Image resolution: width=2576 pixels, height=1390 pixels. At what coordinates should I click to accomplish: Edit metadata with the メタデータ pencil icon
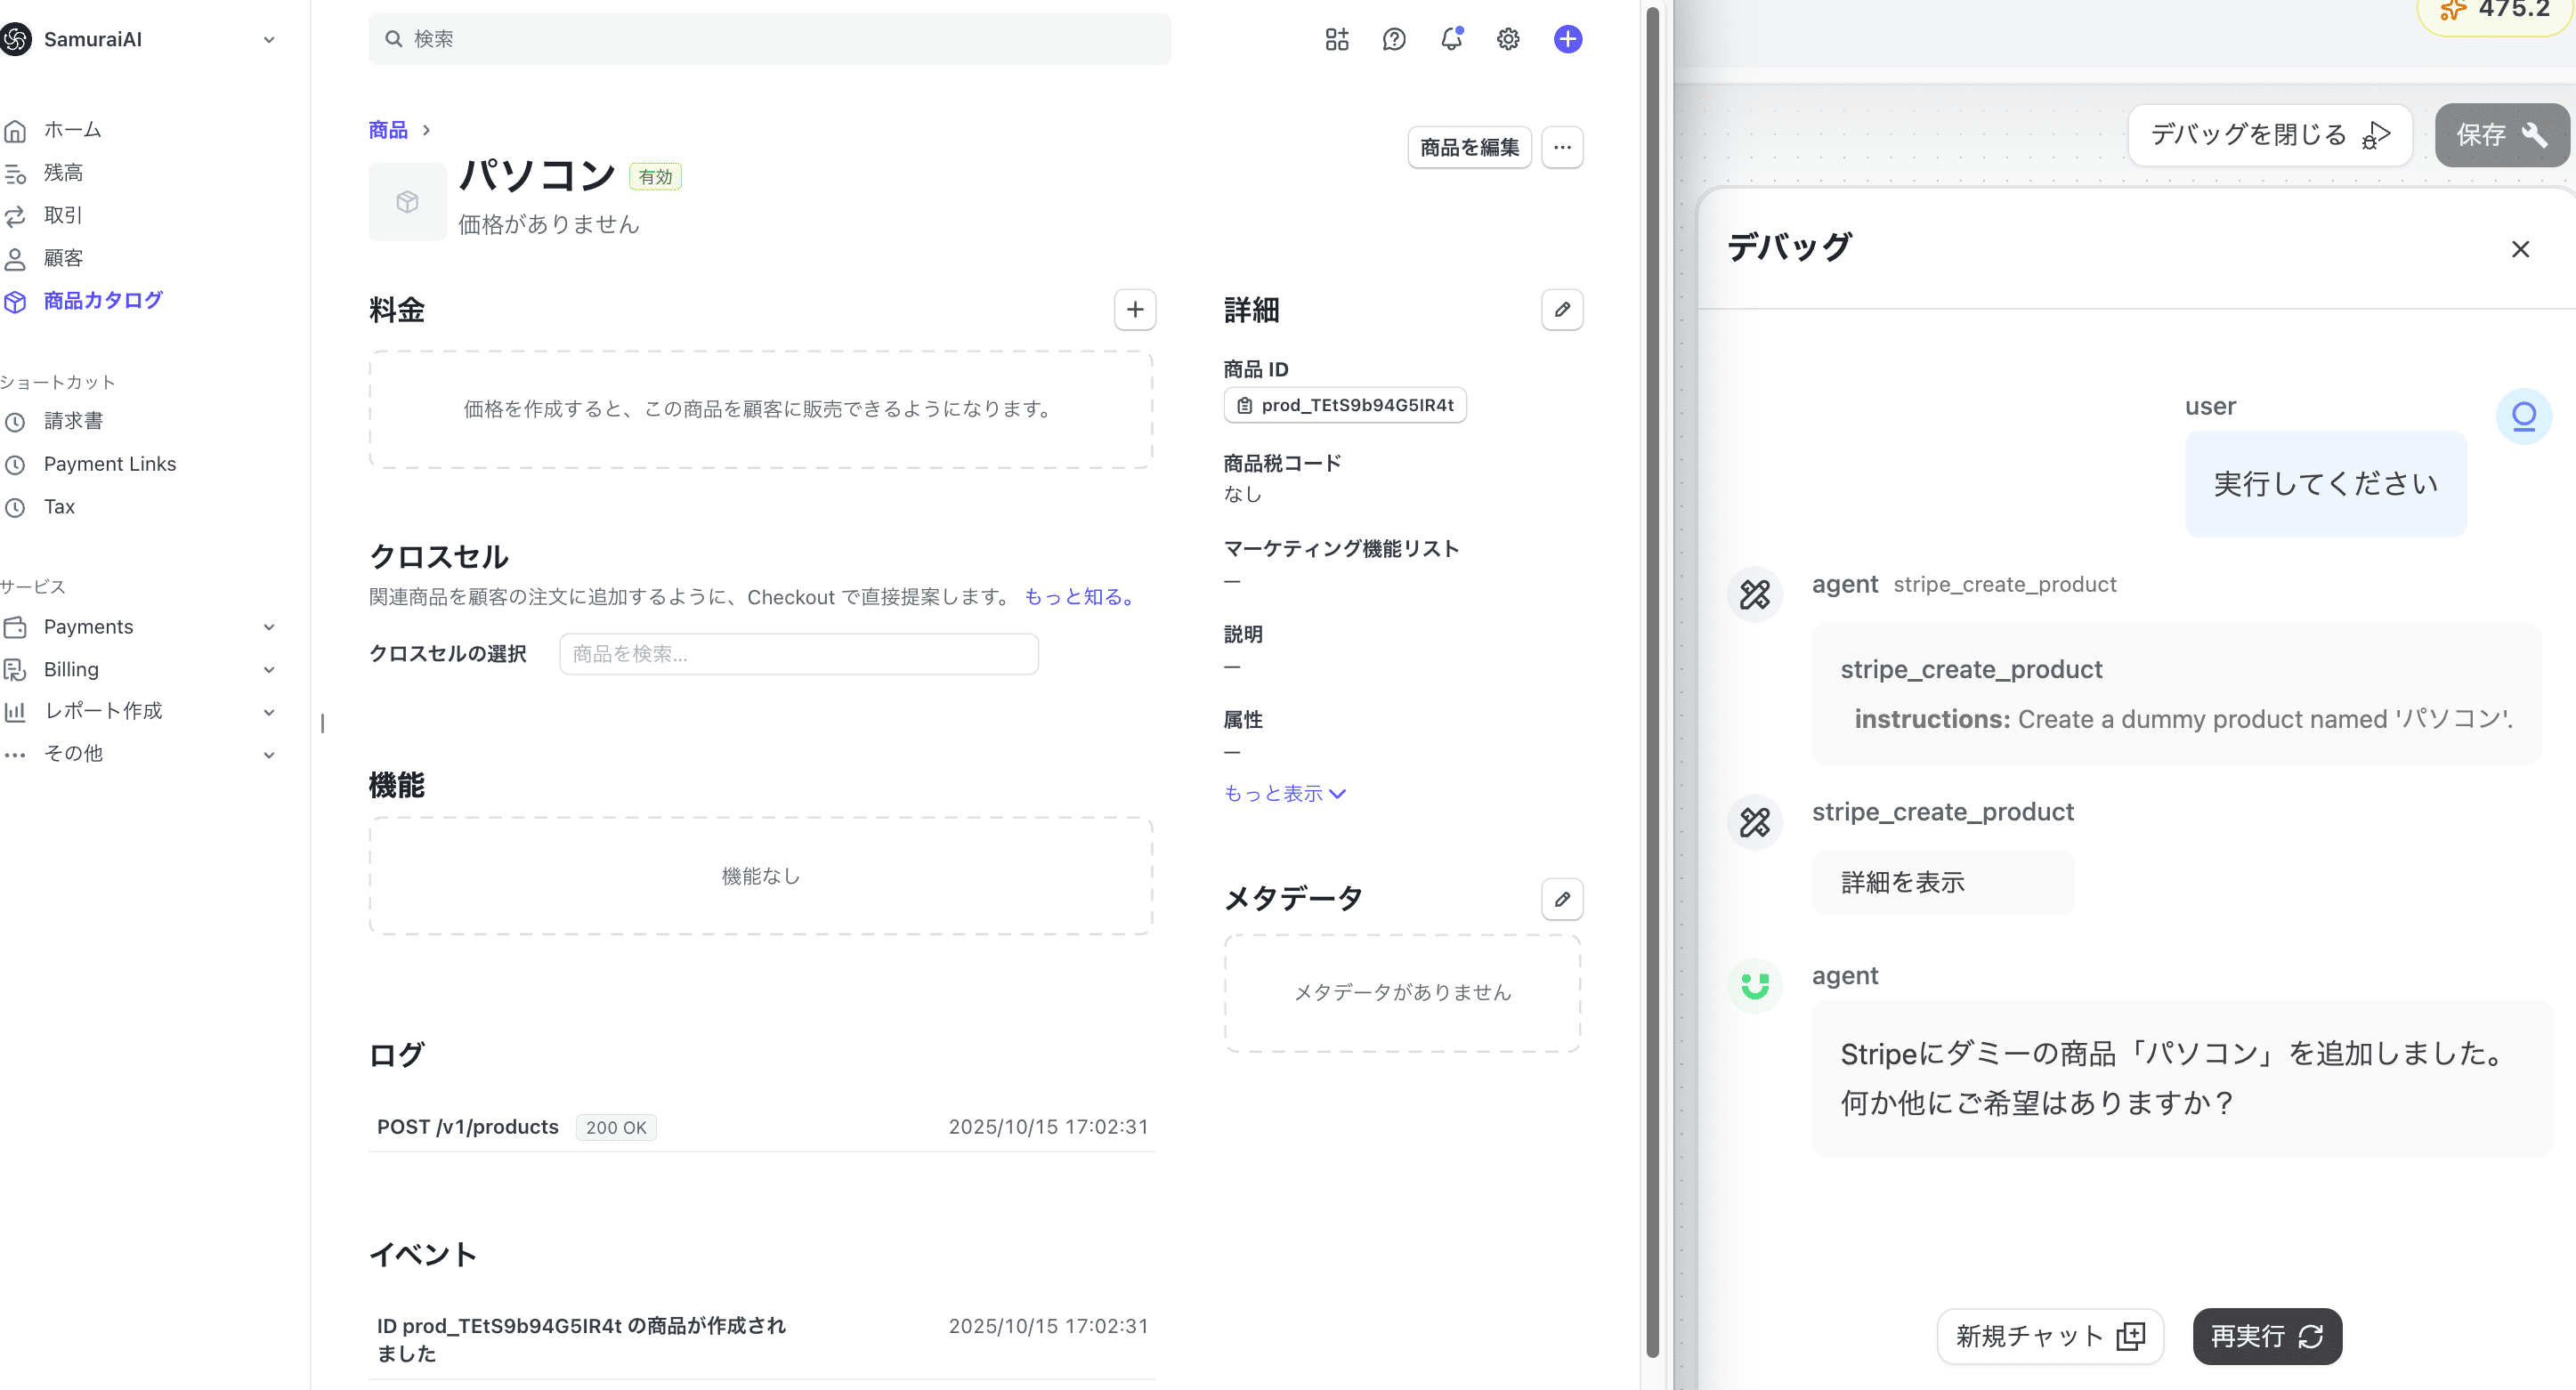1562,899
